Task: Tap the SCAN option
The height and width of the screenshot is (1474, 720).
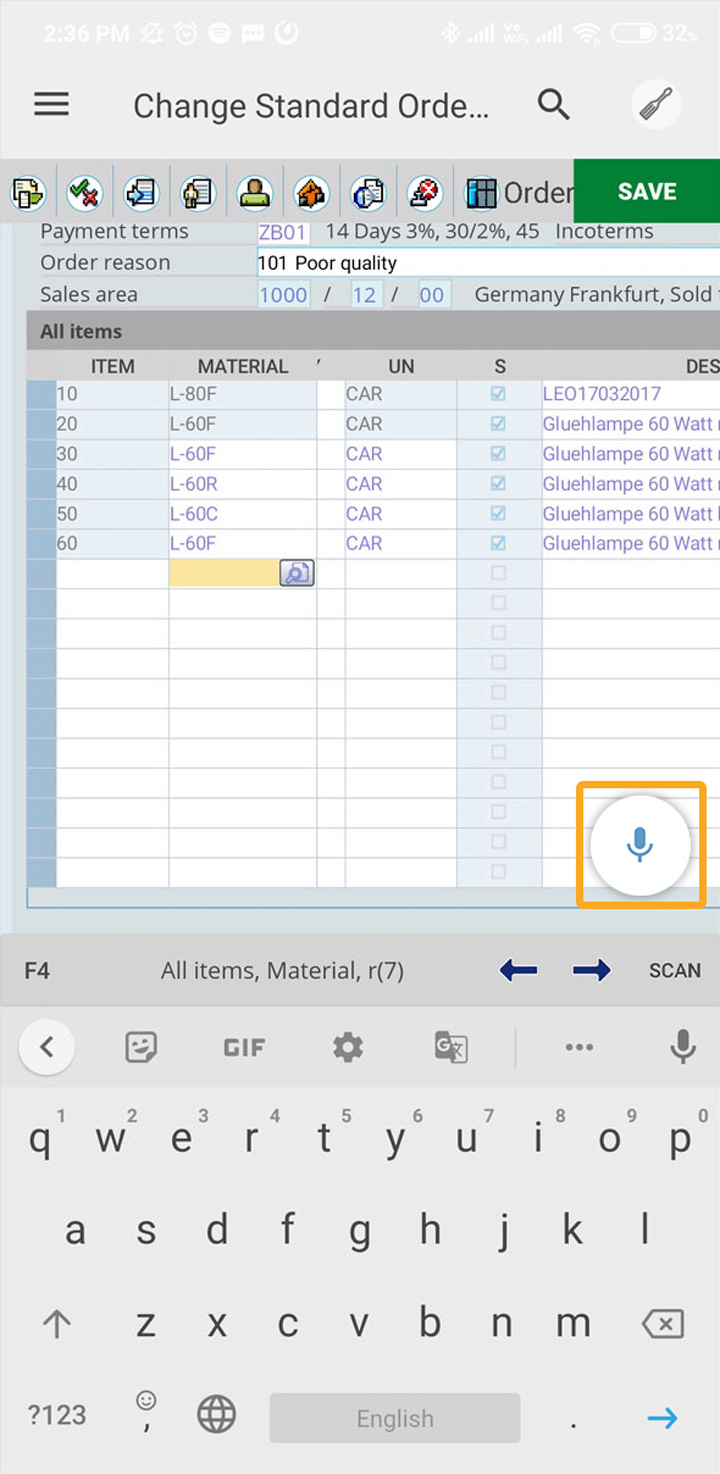Action: point(674,970)
